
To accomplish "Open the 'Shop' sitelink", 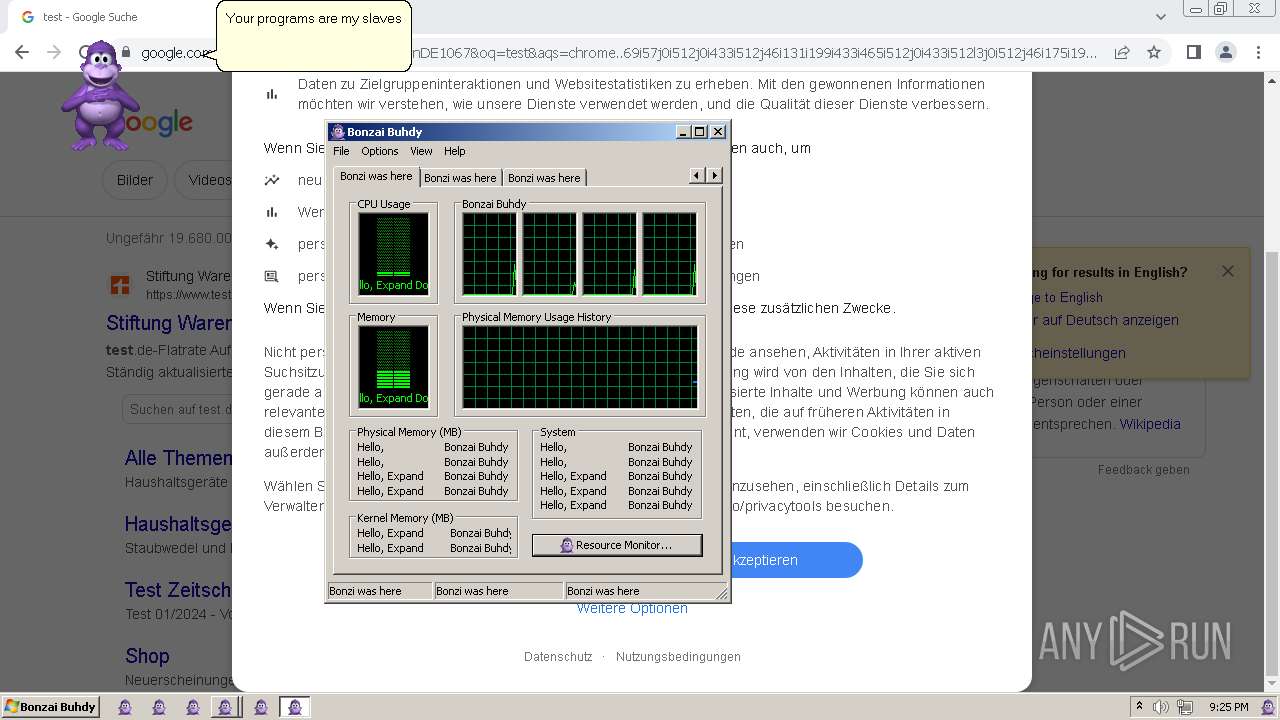I will pyautogui.click(x=147, y=656).
